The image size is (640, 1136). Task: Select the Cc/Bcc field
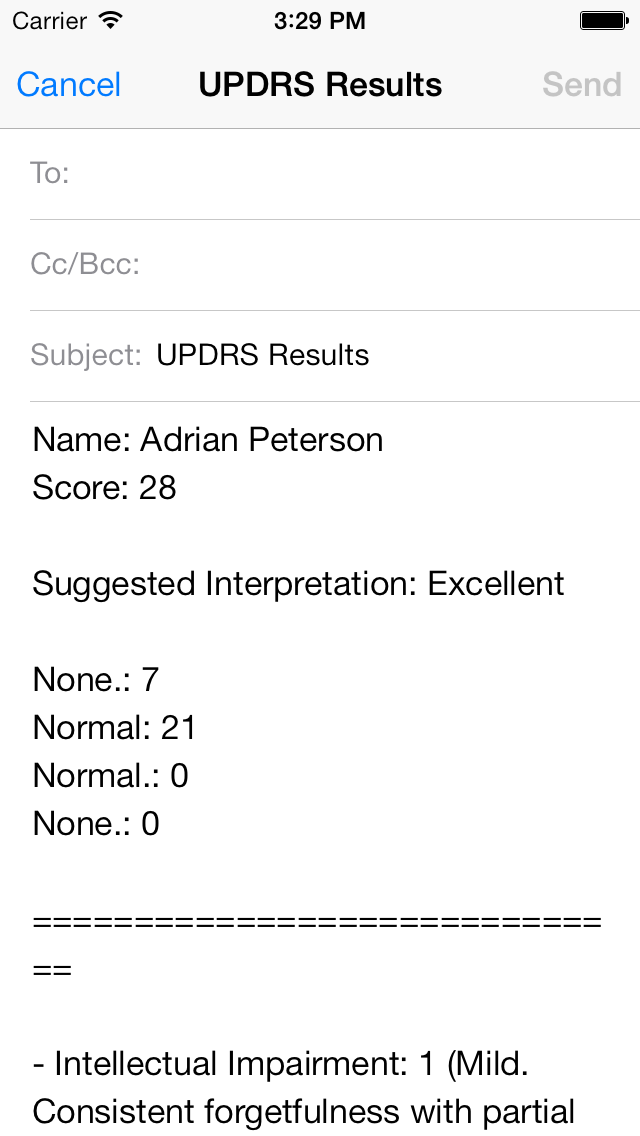tap(335, 265)
